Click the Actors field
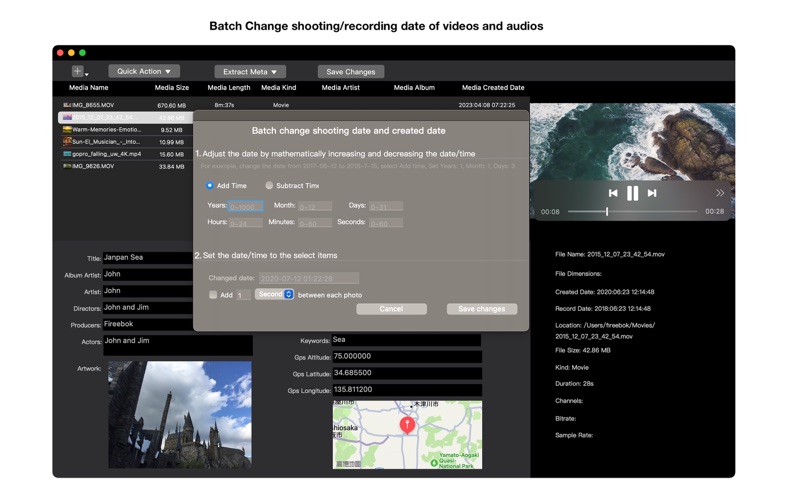The image size is (800, 500). coord(178,345)
